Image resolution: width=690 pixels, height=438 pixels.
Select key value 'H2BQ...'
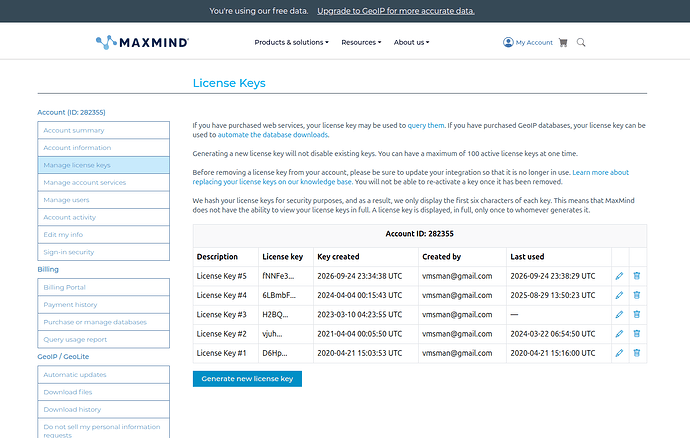point(275,315)
